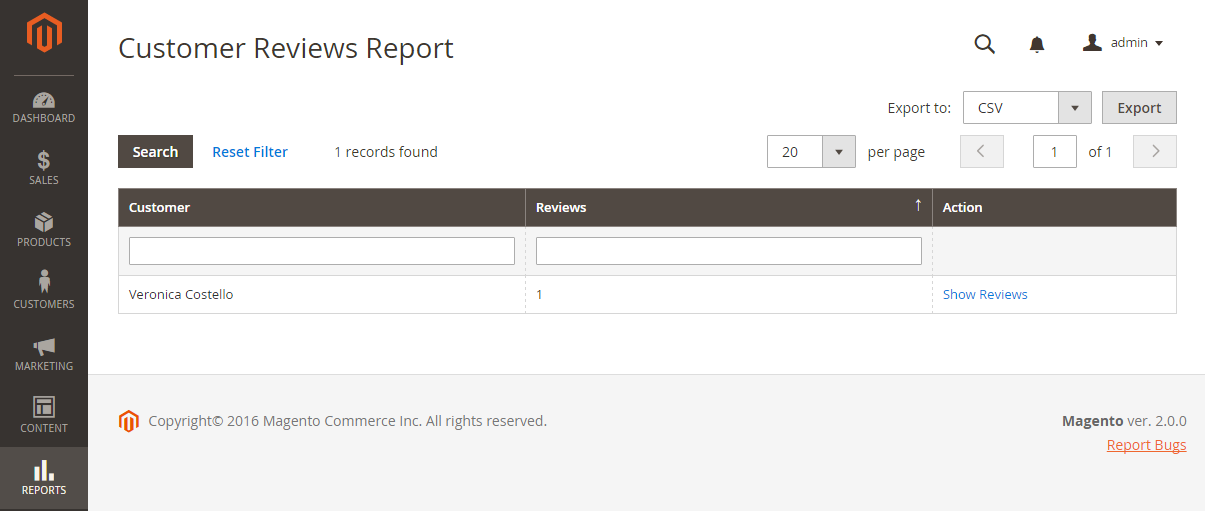The width and height of the screenshot is (1205, 511).
Task: Open Show Reviews for Veronica Costello
Action: click(x=985, y=294)
